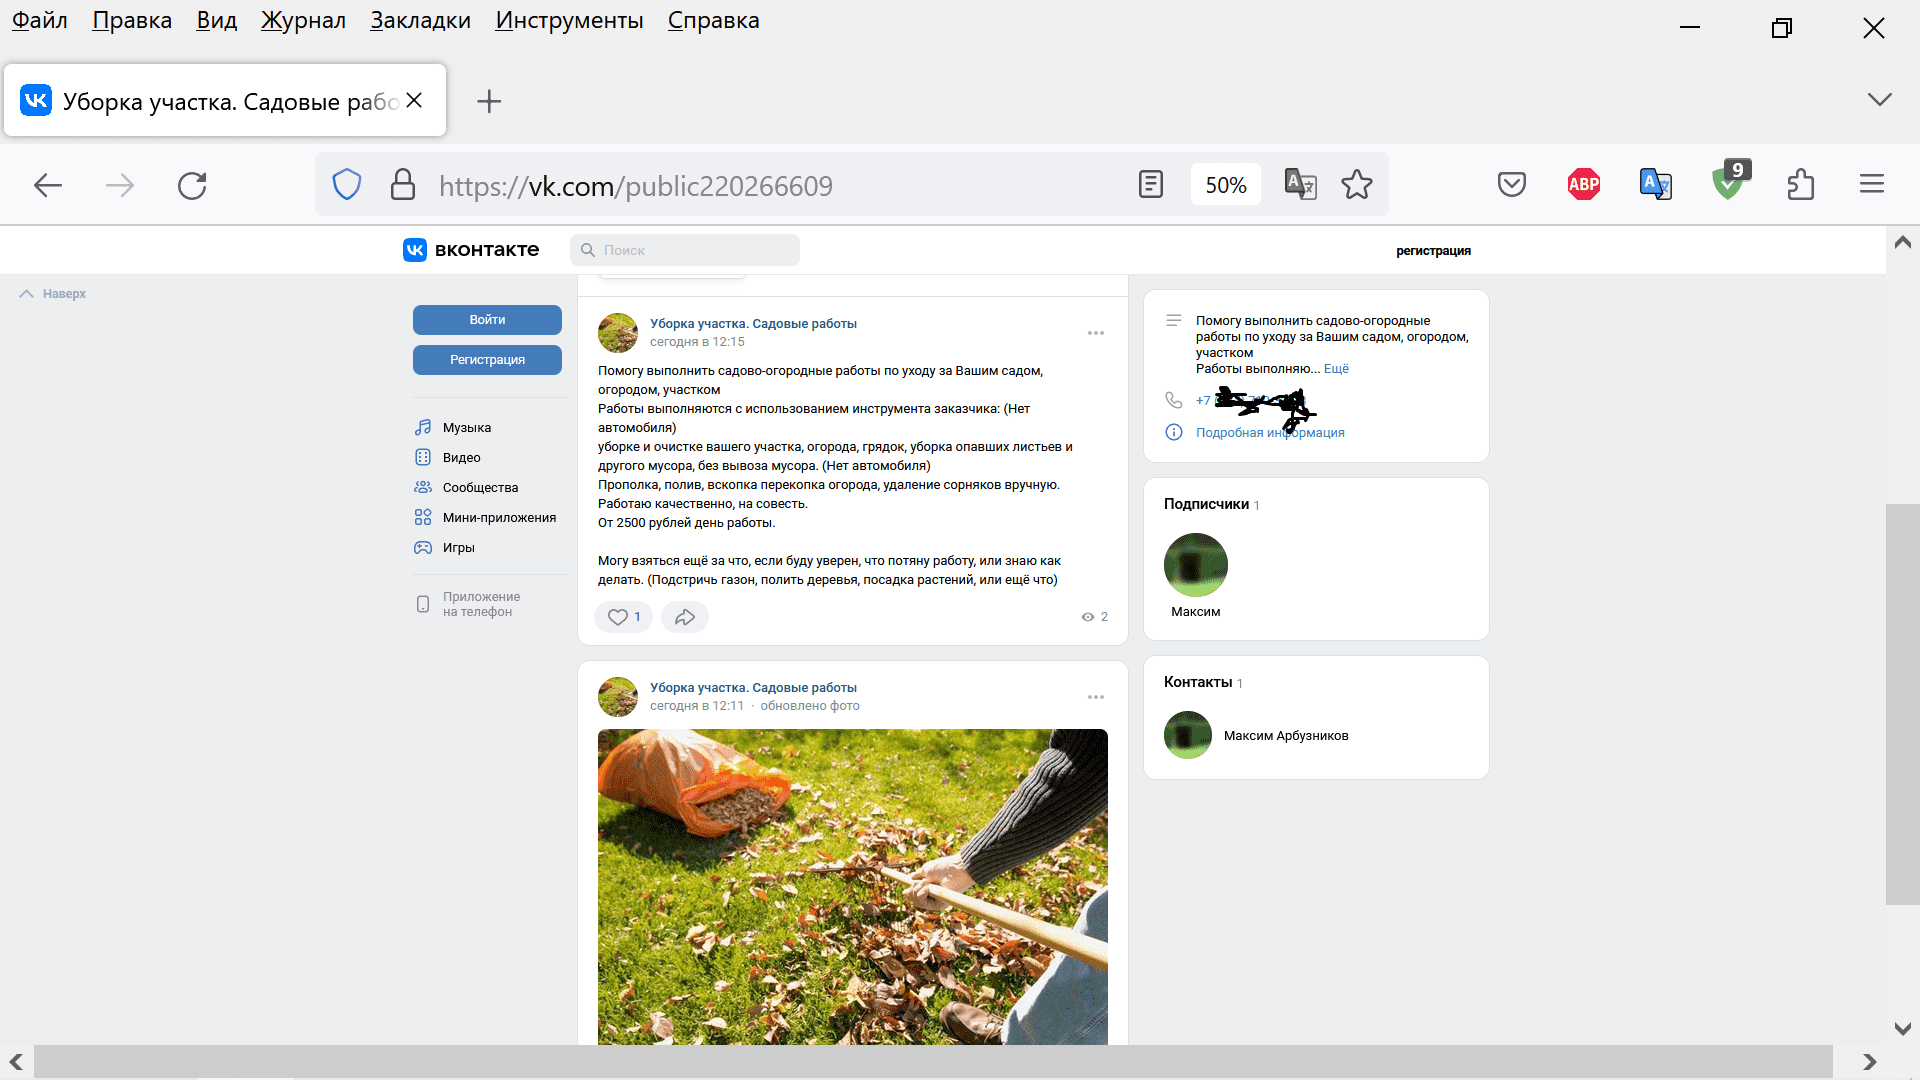Screen dimensions: 1920x1080
Task: Click the Войти button
Action: click(487, 320)
